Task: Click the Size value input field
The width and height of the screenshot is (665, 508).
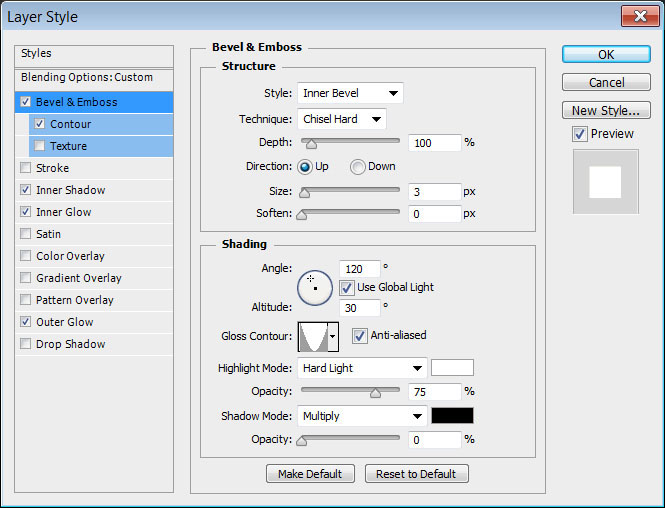Action: click(434, 191)
